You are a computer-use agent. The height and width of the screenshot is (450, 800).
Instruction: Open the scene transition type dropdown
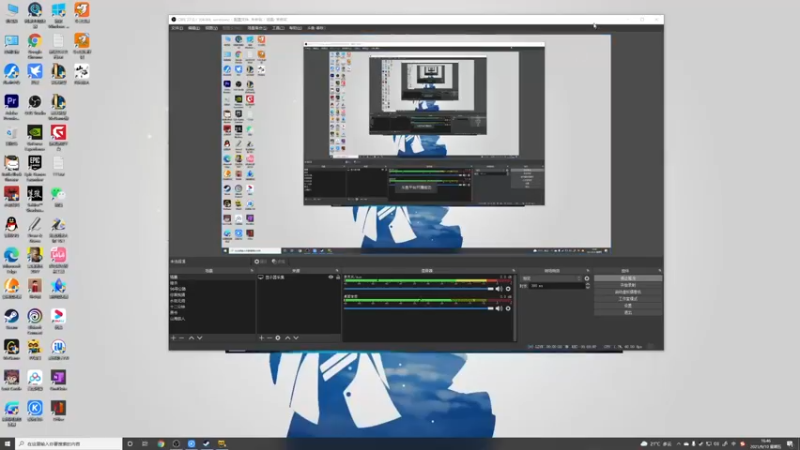(x=551, y=279)
